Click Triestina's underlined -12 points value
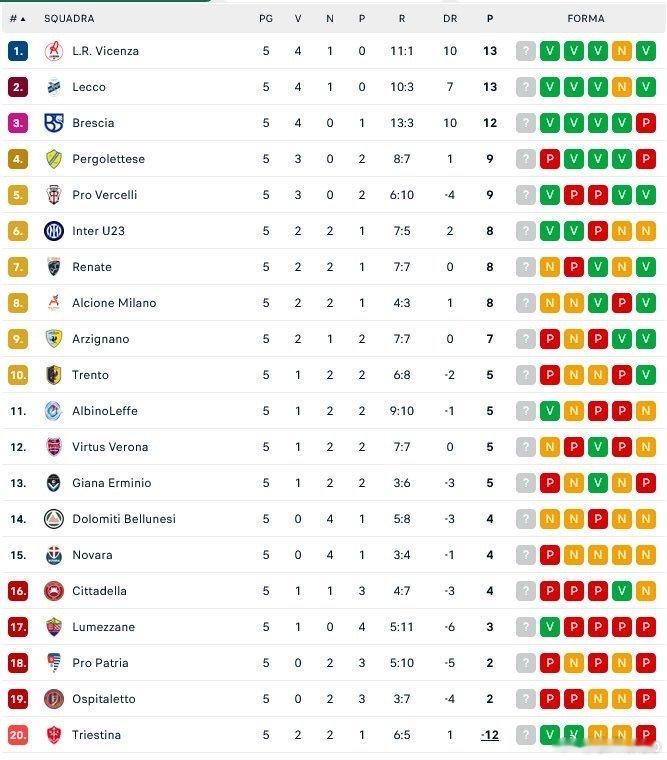 click(490, 735)
